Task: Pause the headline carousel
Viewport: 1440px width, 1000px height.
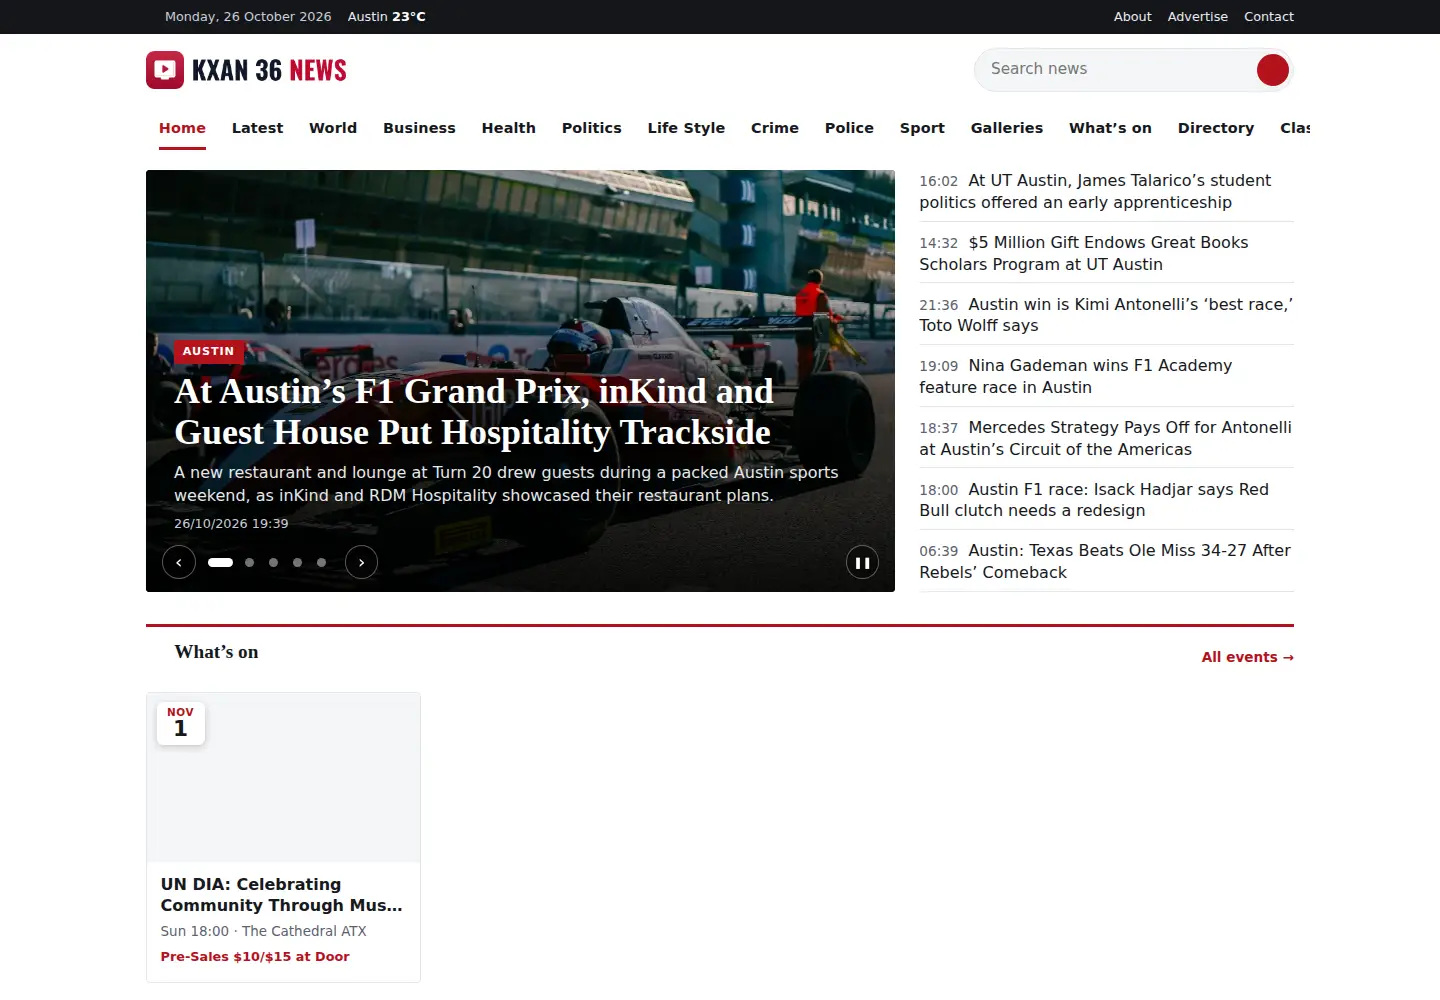Action: 862,562
